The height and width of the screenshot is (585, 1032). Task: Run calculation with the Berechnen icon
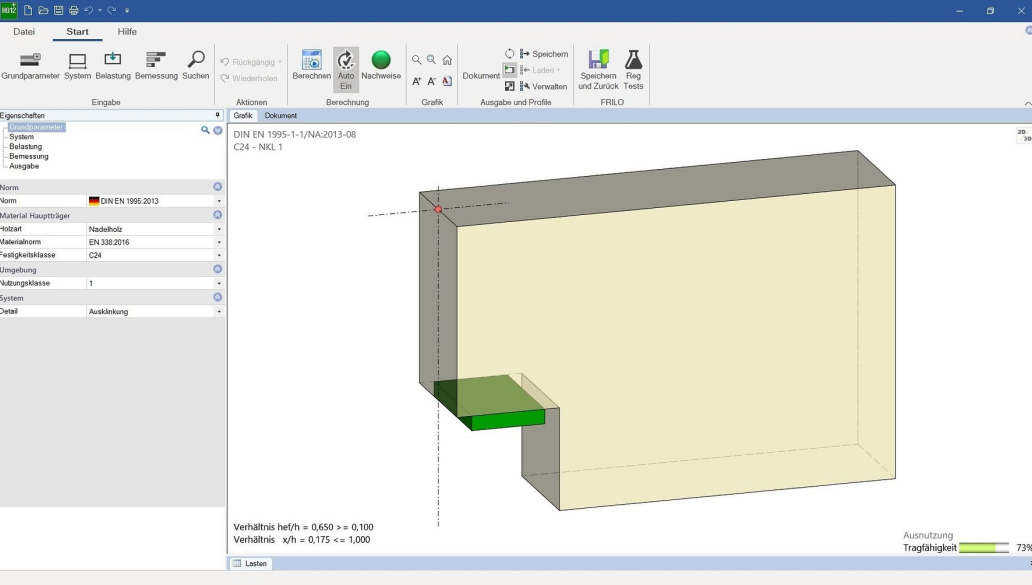tap(311, 62)
